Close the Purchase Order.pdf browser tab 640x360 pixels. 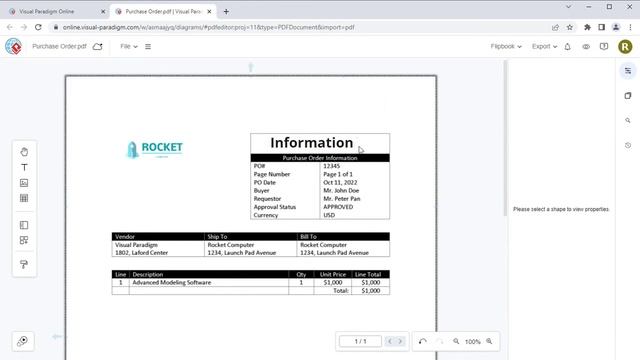point(209,11)
